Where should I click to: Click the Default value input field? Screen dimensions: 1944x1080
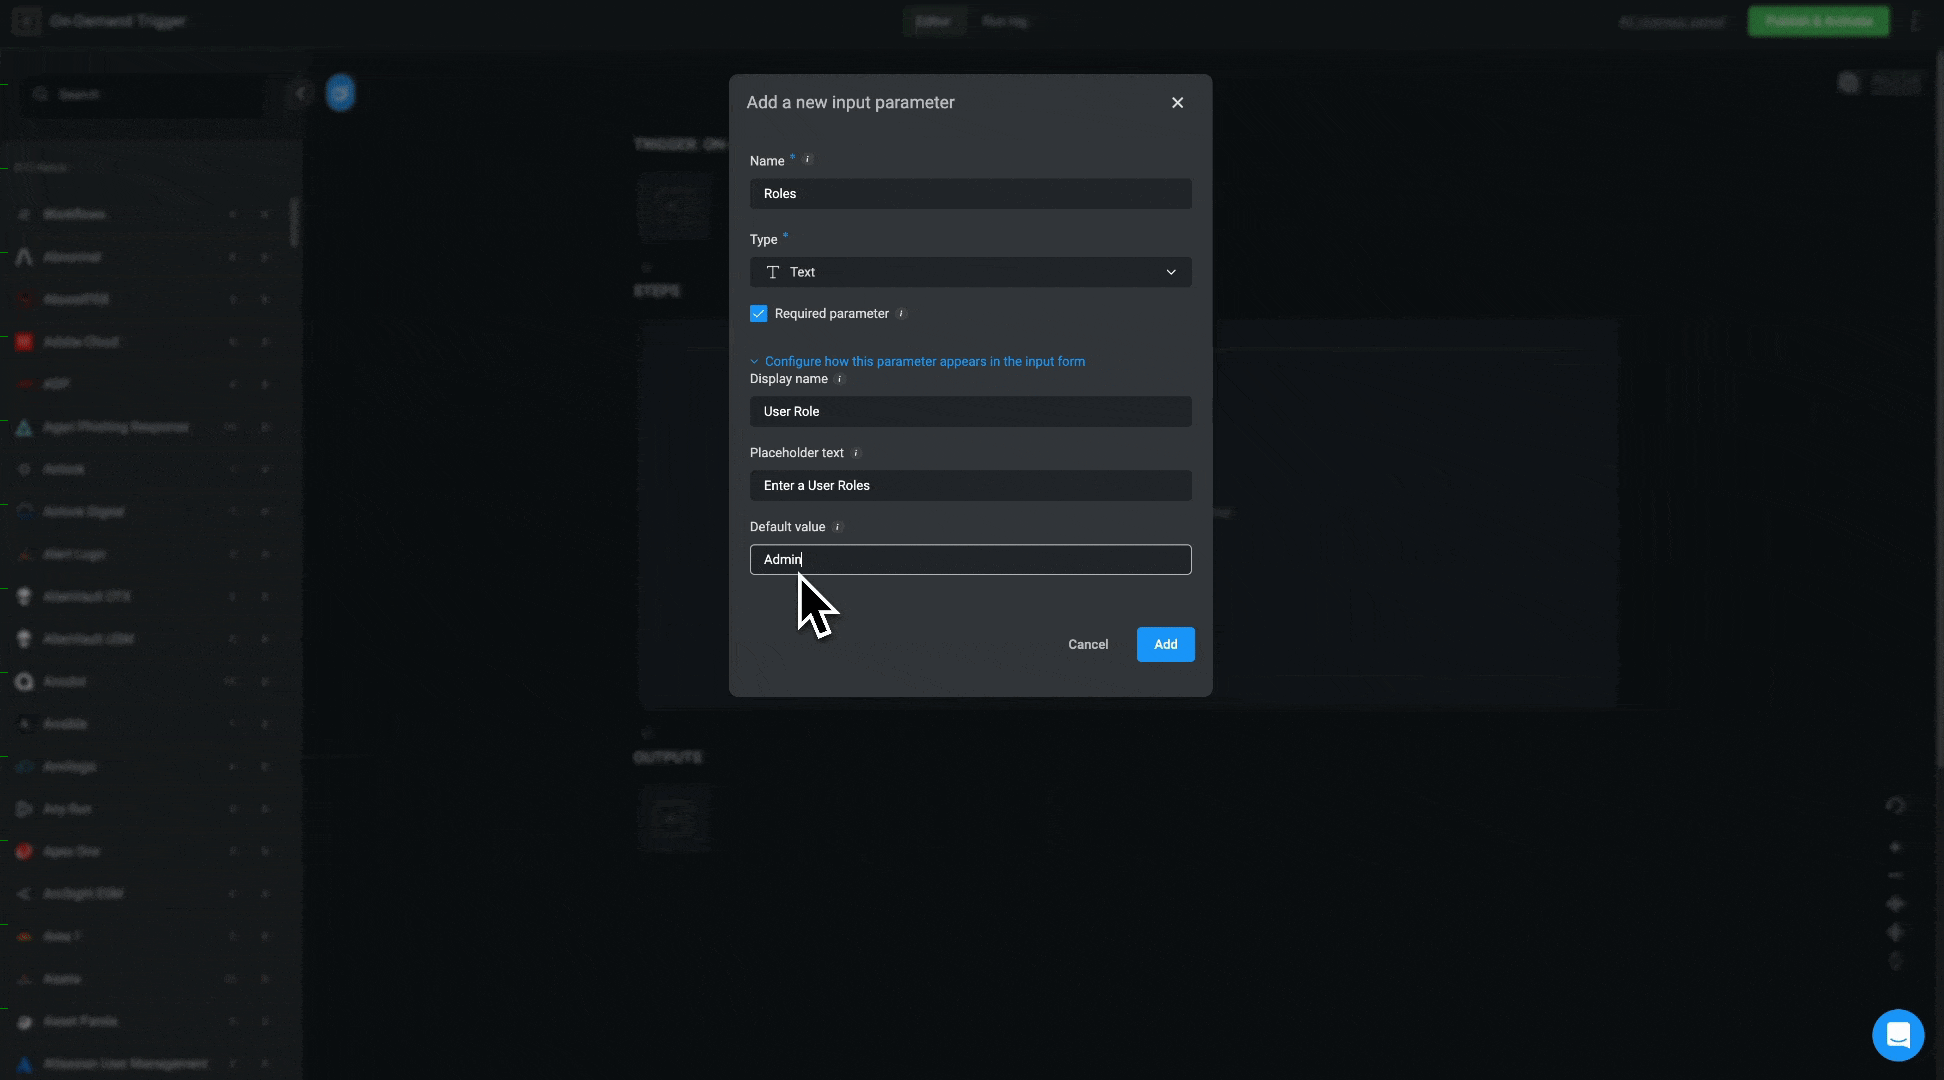pos(969,559)
